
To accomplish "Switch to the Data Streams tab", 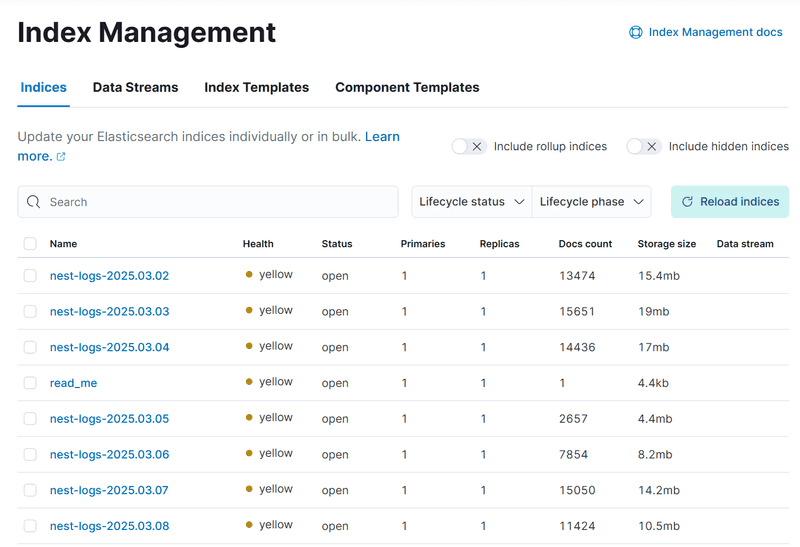I will (135, 87).
